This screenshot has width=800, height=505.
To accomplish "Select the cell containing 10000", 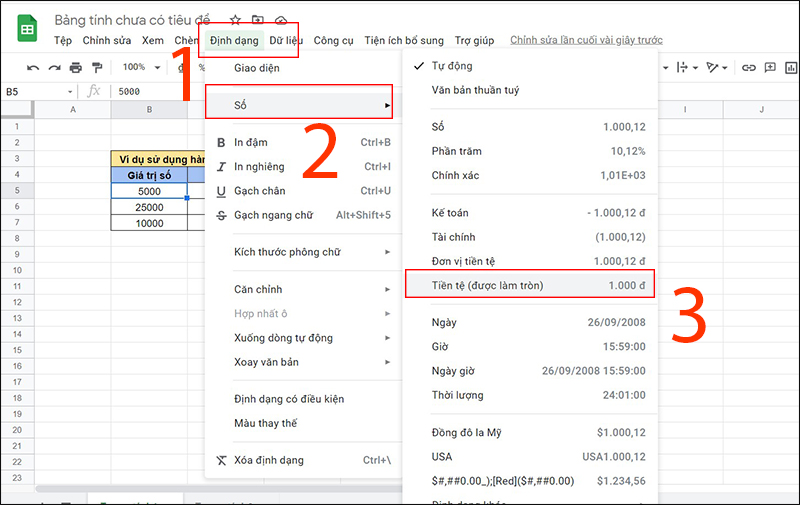I will tap(149, 223).
